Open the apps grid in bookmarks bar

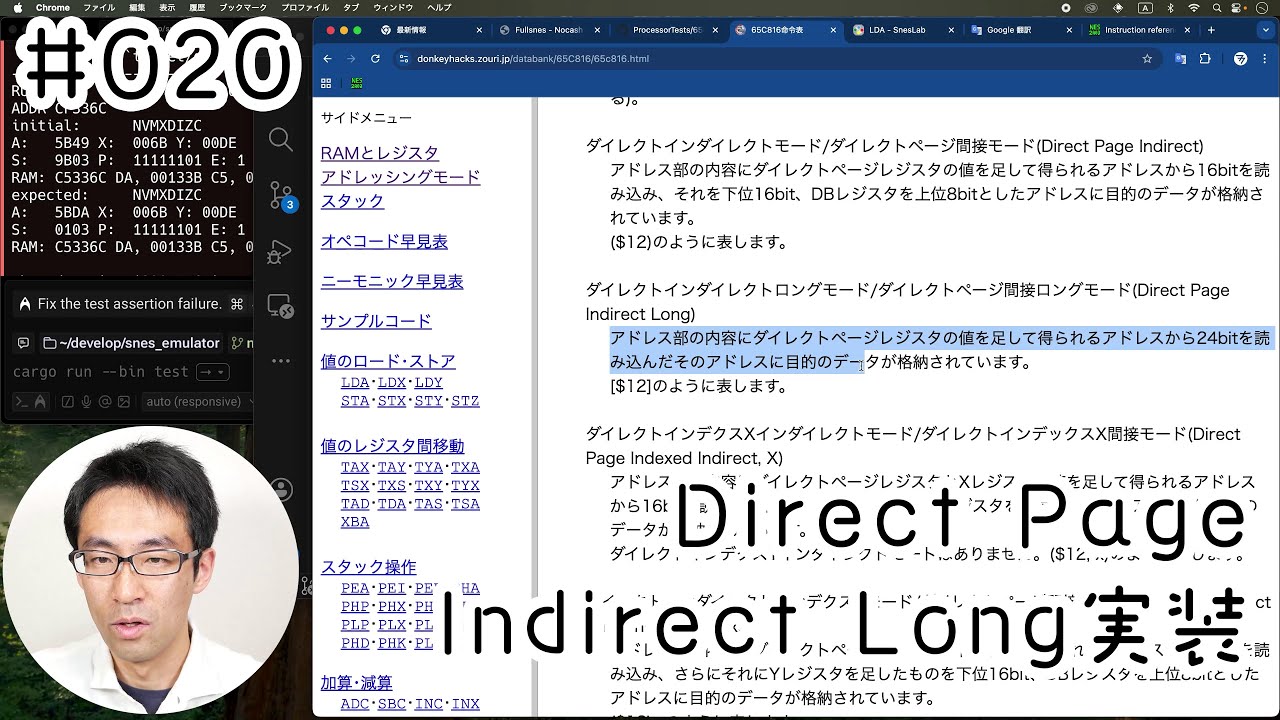pos(326,83)
